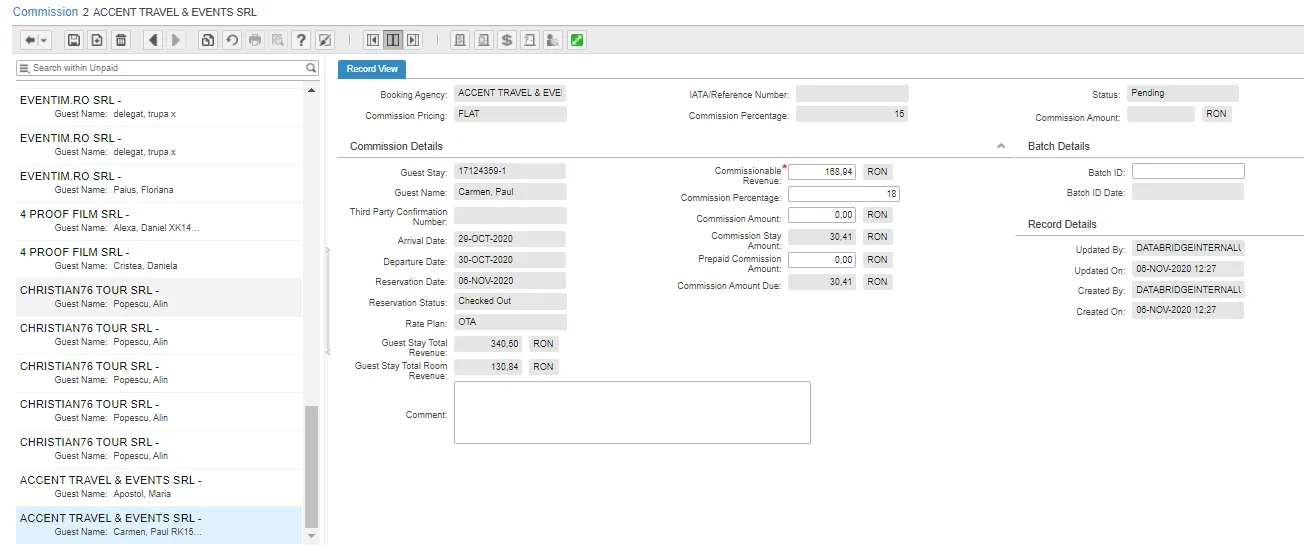
Task: Click the pencil edit-note toolbar icon
Action: coord(323,40)
